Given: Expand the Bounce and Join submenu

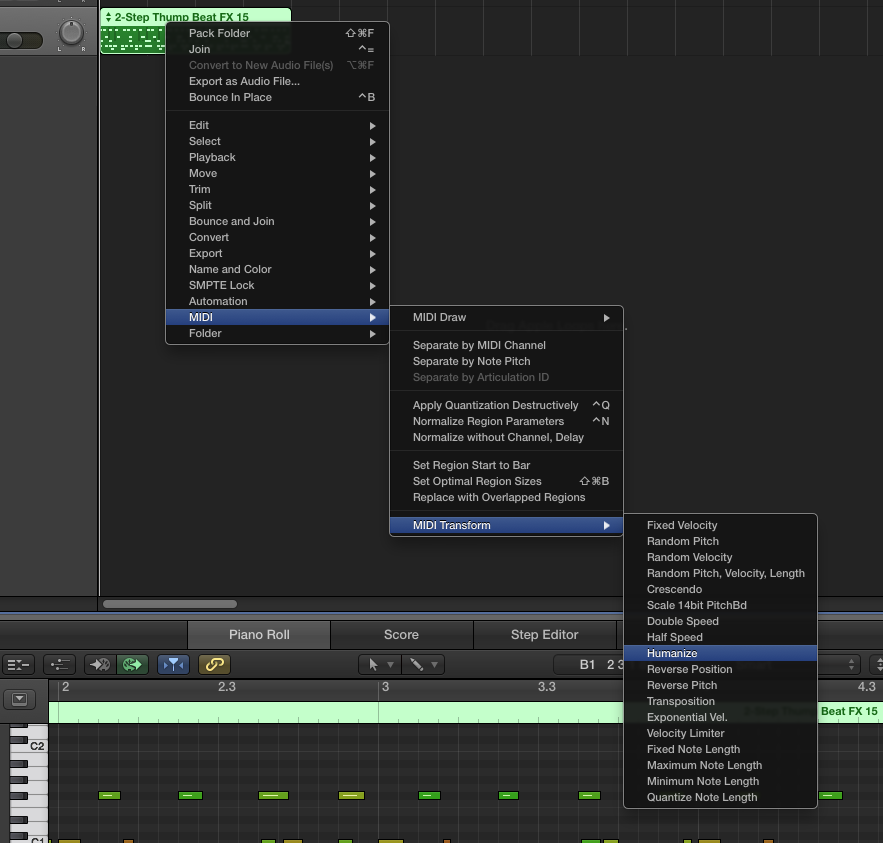Looking at the screenshot, I should point(277,221).
